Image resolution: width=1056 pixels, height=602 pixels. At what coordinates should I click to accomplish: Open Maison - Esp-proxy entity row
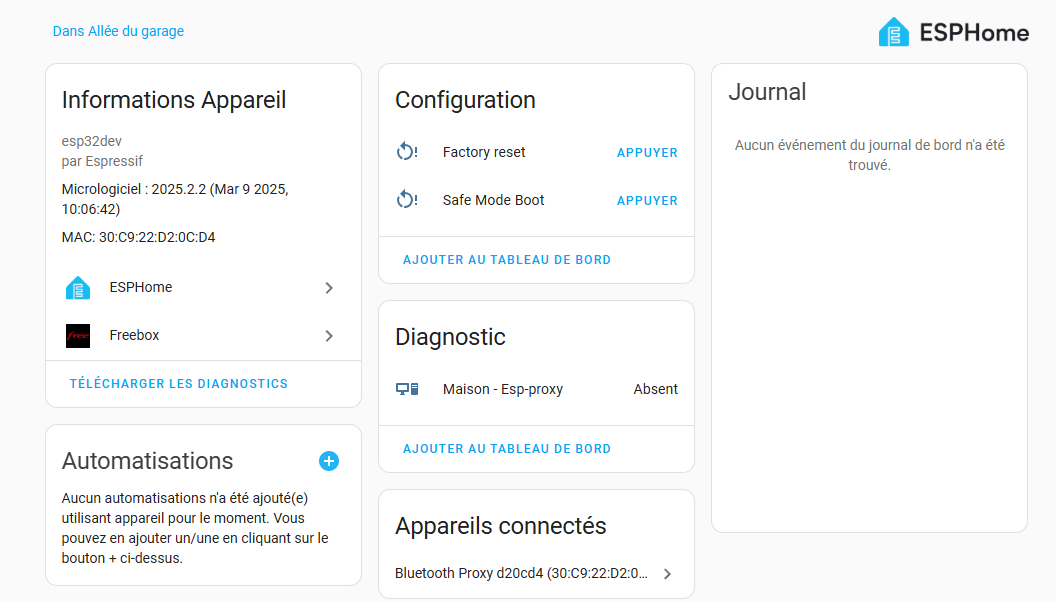503,389
